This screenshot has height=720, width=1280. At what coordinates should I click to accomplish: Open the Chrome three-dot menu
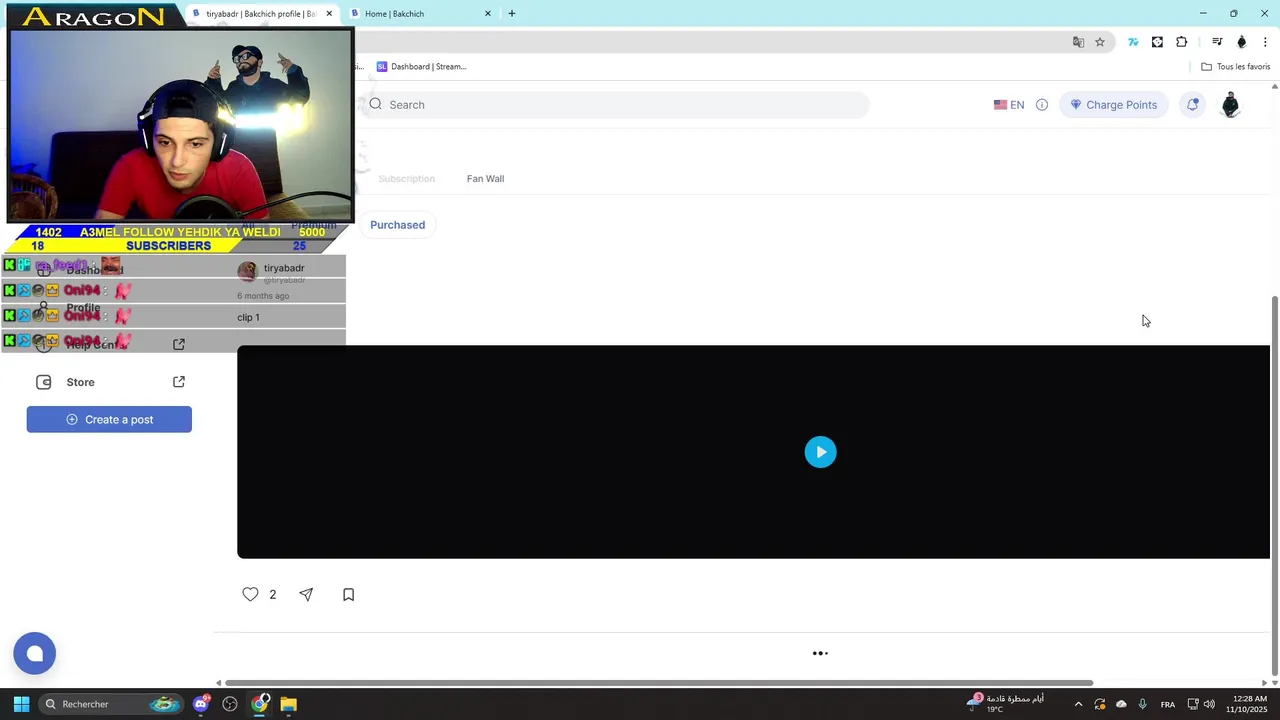[1265, 42]
